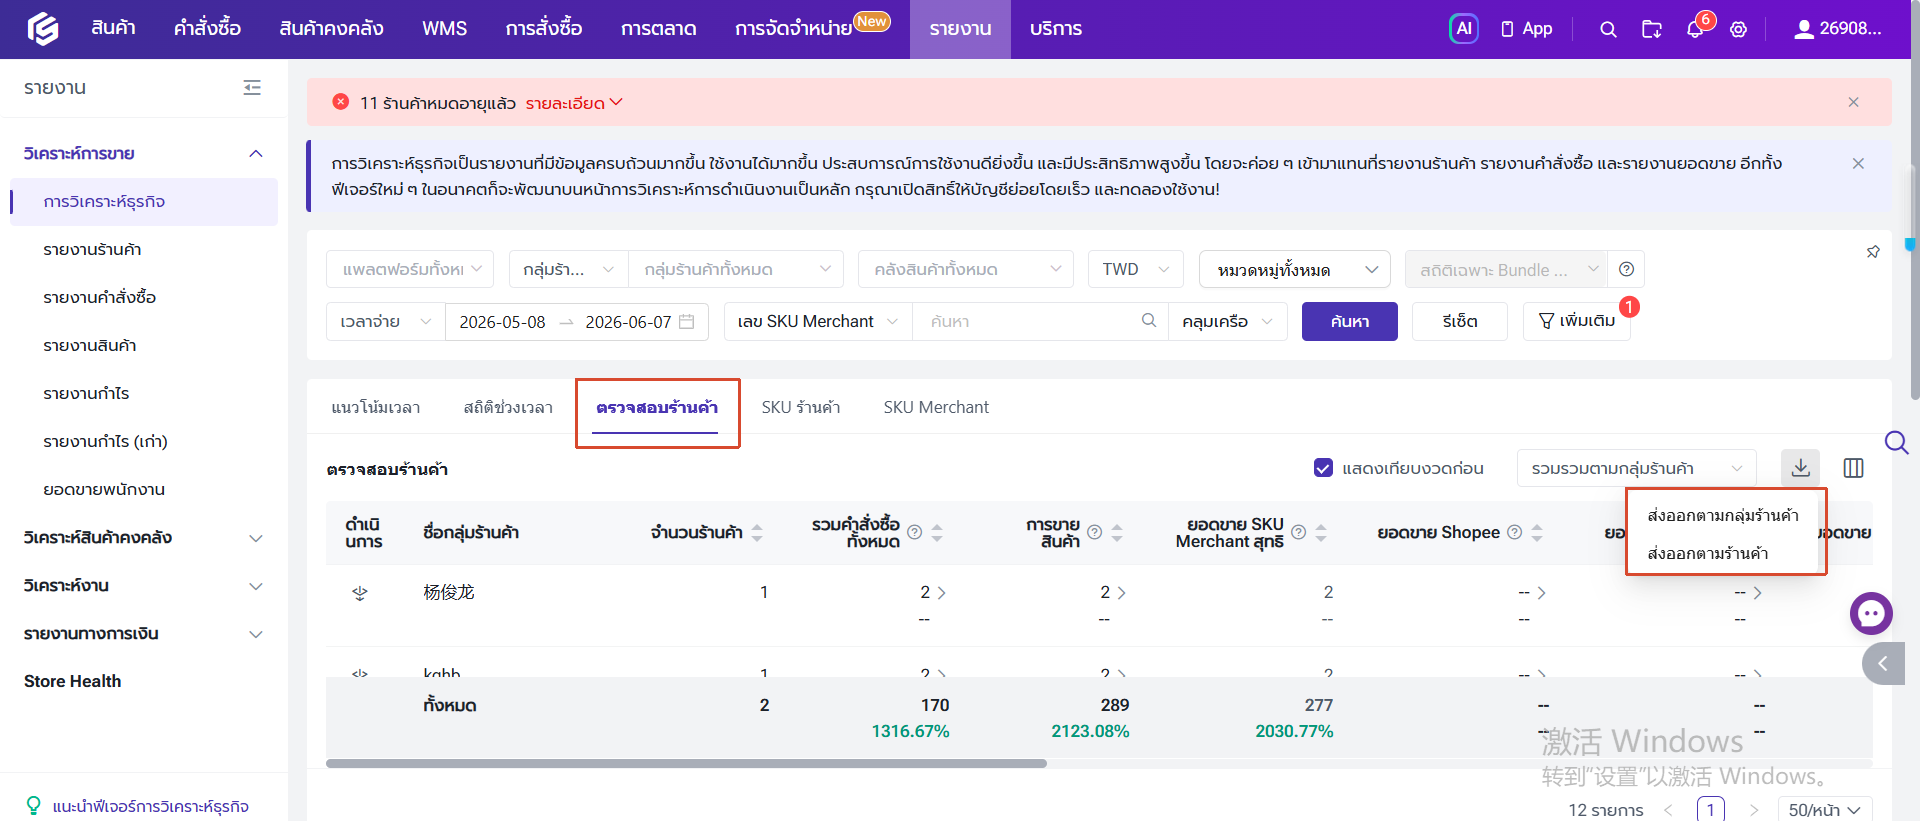1920x821 pixels.
Task: Switch to SKU ร้านค้า tab
Action: pyautogui.click(x=800, y=407)
